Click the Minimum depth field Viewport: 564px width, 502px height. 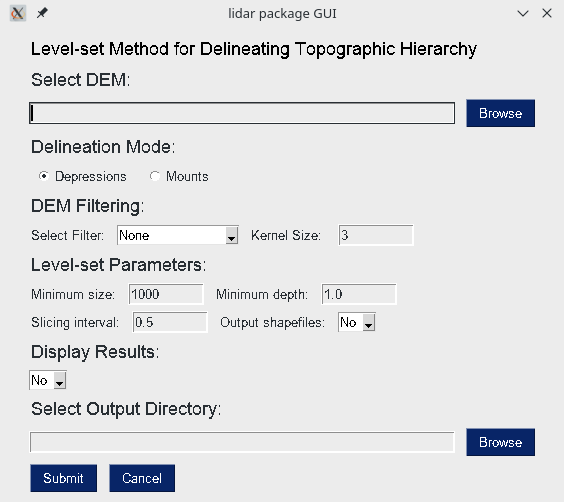tap(359, 294)
